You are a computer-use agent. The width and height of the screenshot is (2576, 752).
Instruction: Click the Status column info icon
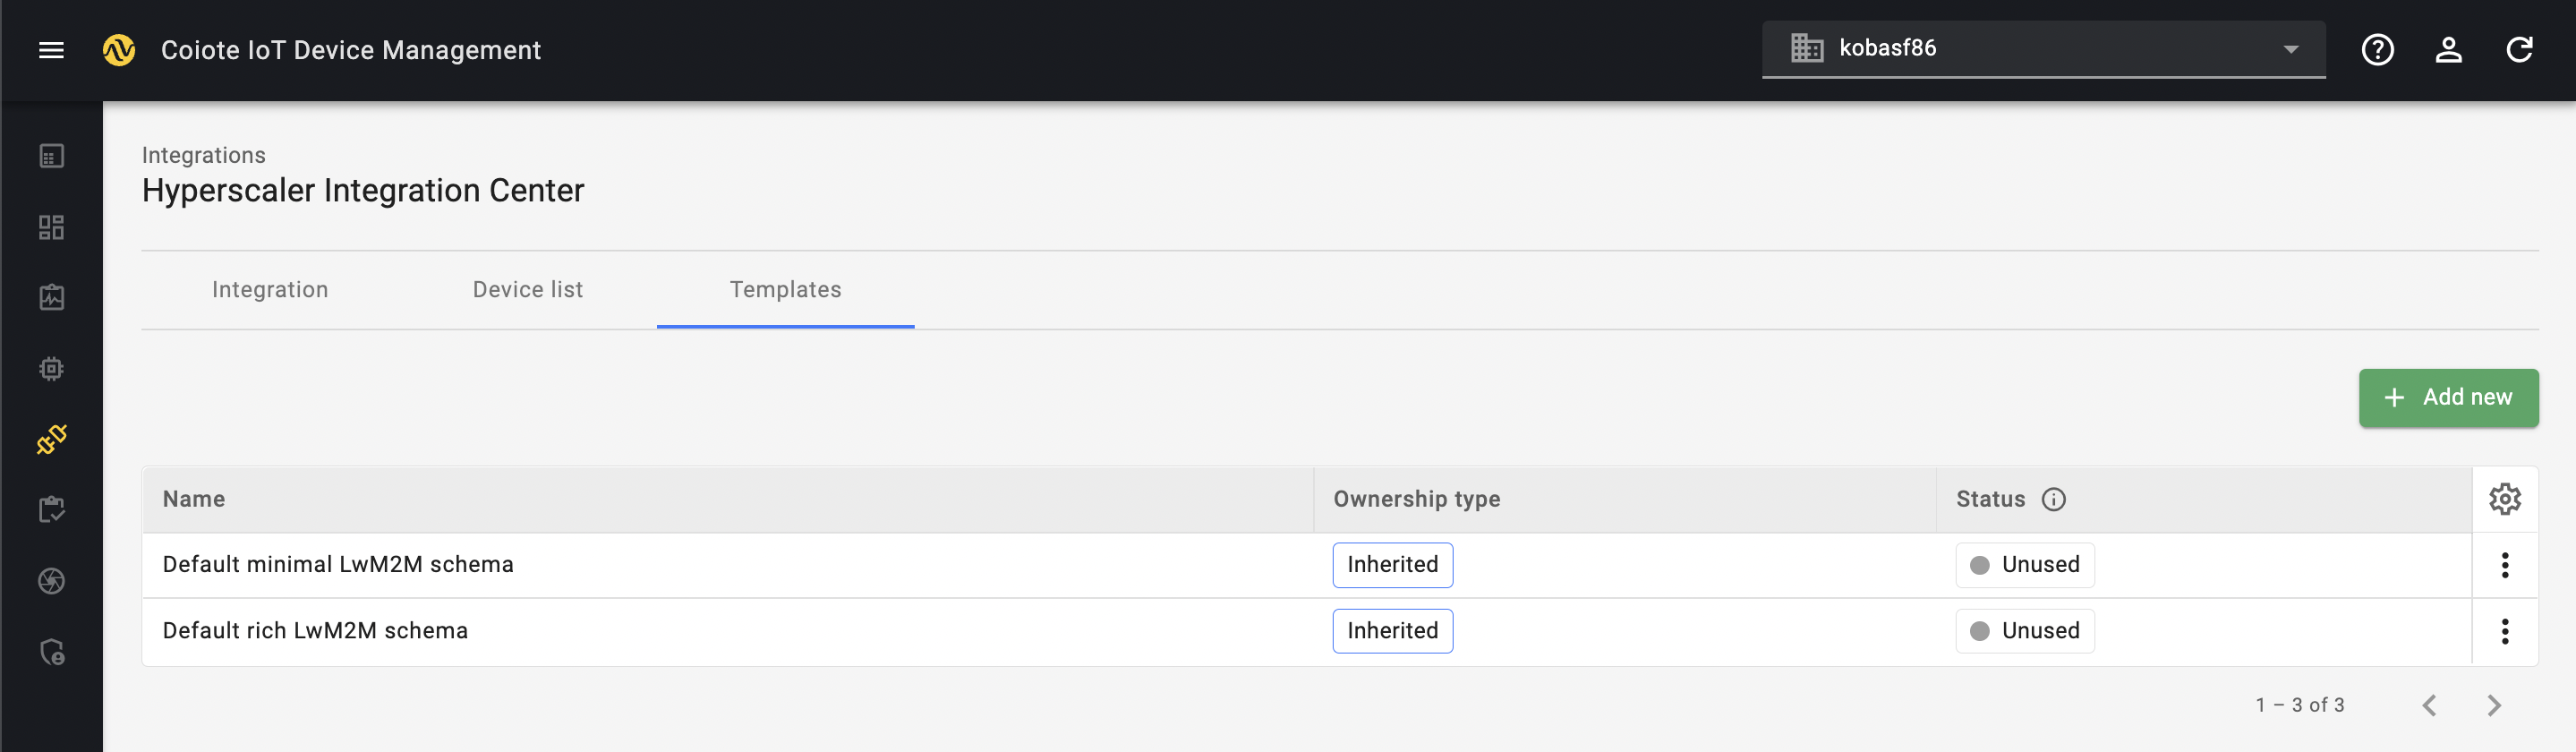(2053, 499)
